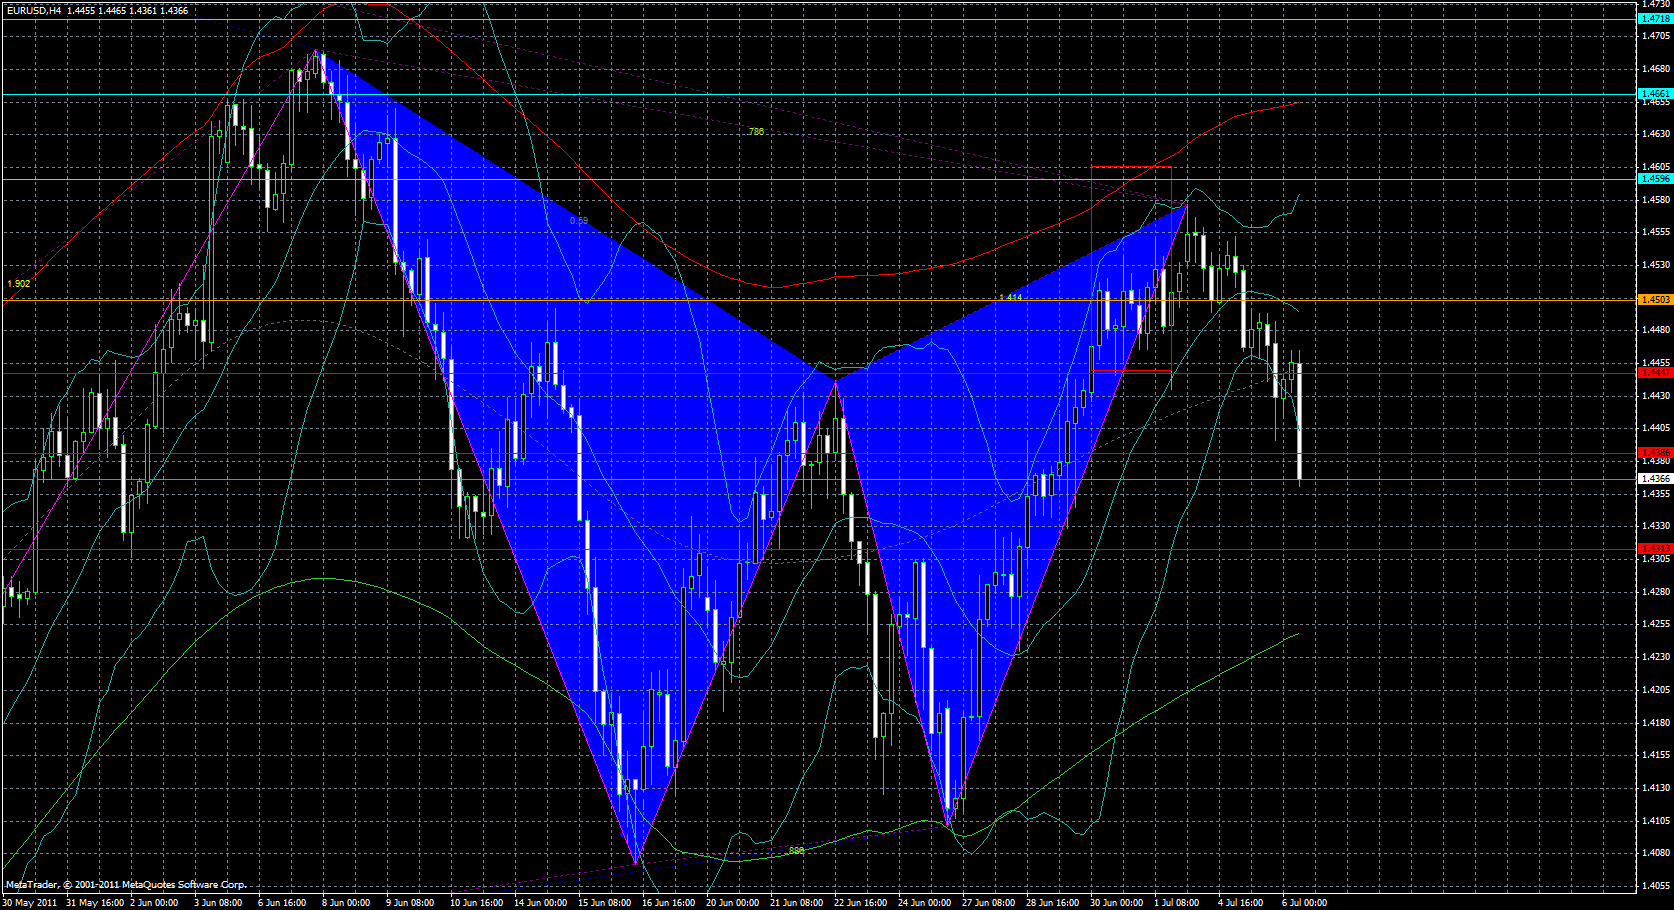Click the 28 Jun 16:00 time label
This screenshot has height=910, width=1674.
(1052, 903)
